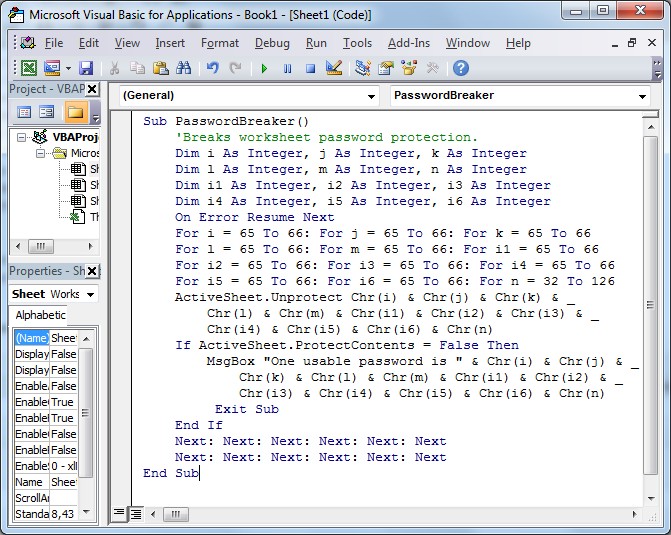Collapse the VBAProject tree node
This screenshot has height=535, width=671.
(x=21, y=137)
